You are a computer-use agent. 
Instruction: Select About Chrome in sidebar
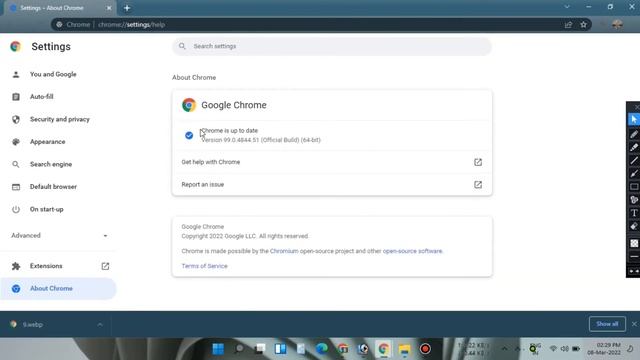(58, 289)
